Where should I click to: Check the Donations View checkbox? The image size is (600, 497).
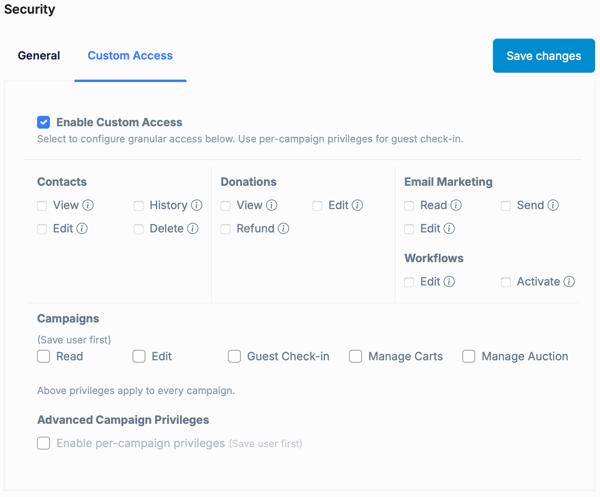pyautogui.click(x=226, y=205)
